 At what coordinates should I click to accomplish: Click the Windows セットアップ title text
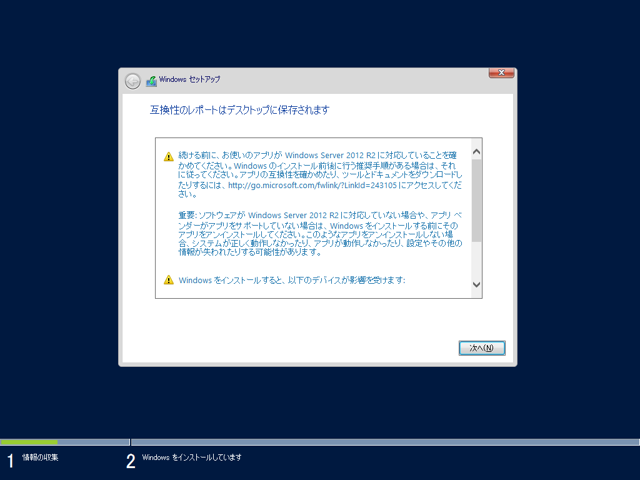(x=189, y=79)
